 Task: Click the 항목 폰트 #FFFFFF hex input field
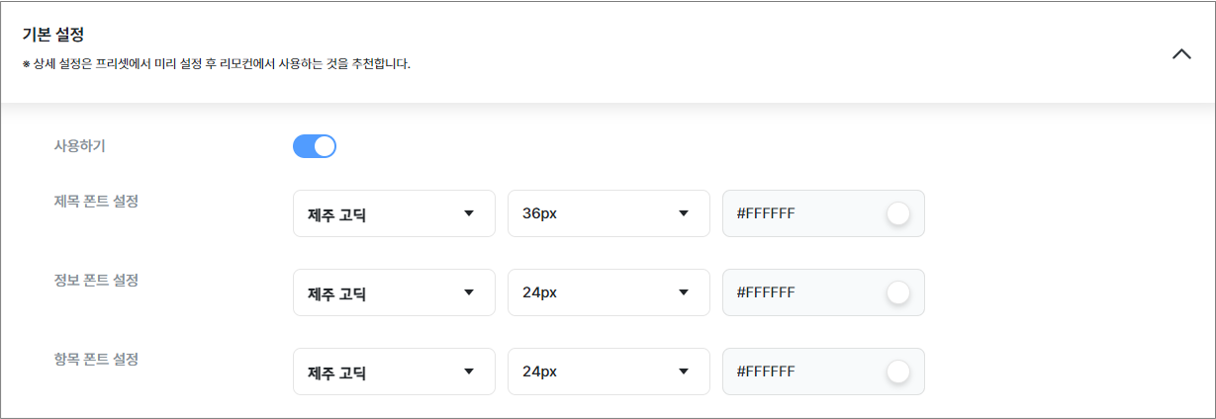823,372
